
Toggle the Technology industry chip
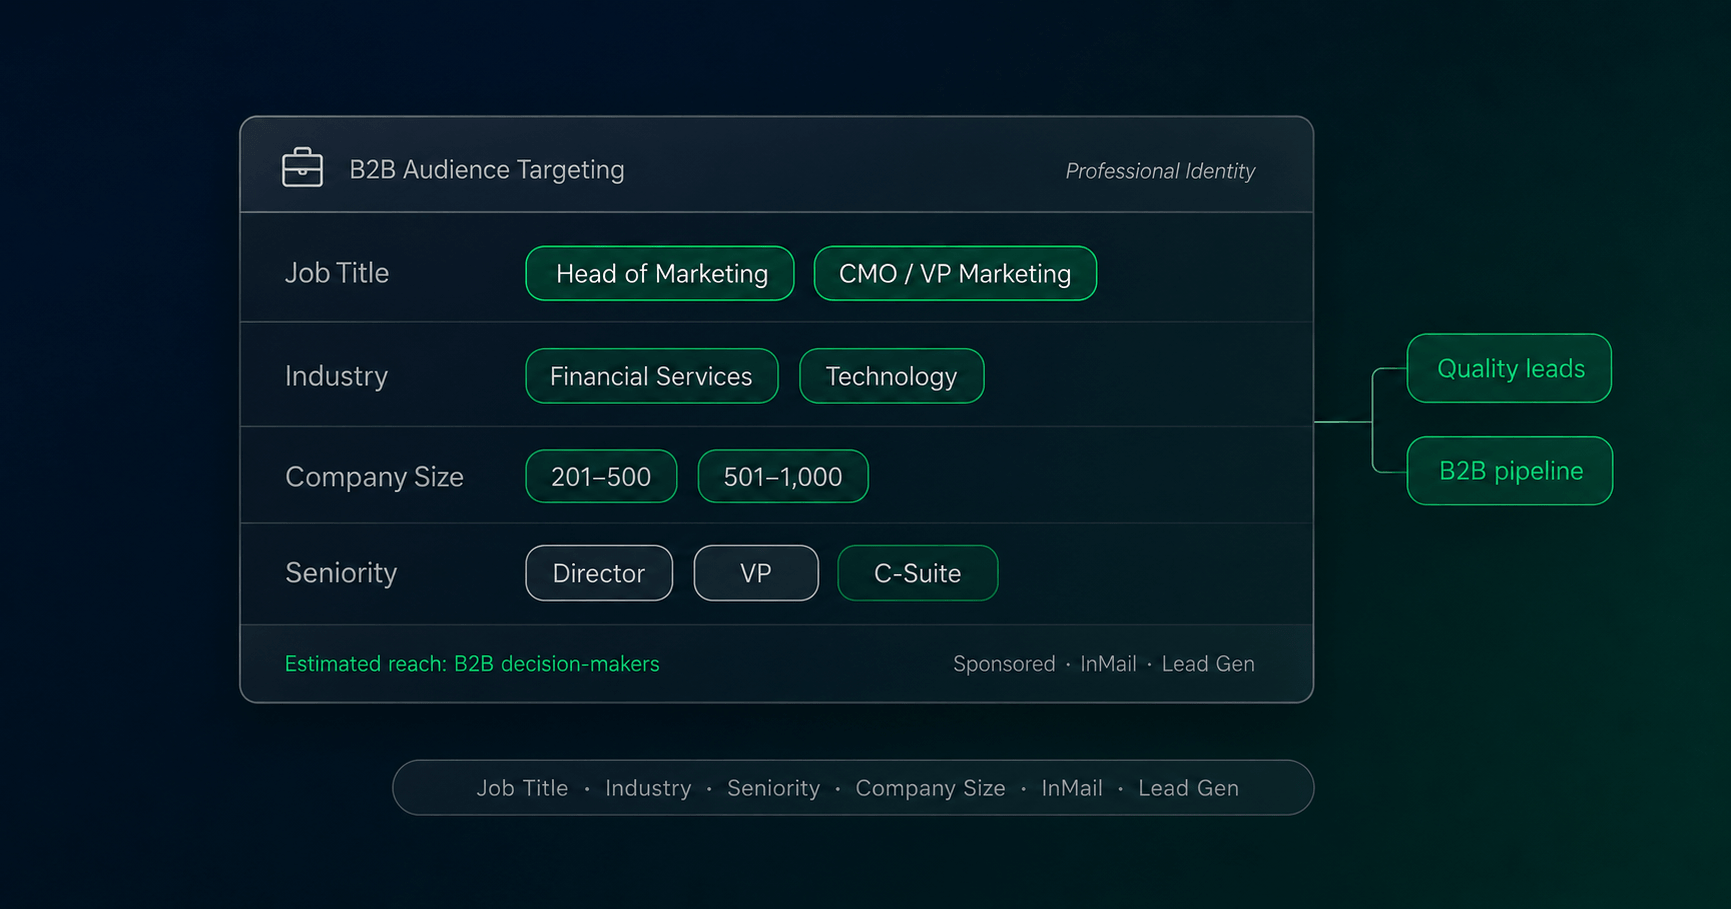coord(892,376)
